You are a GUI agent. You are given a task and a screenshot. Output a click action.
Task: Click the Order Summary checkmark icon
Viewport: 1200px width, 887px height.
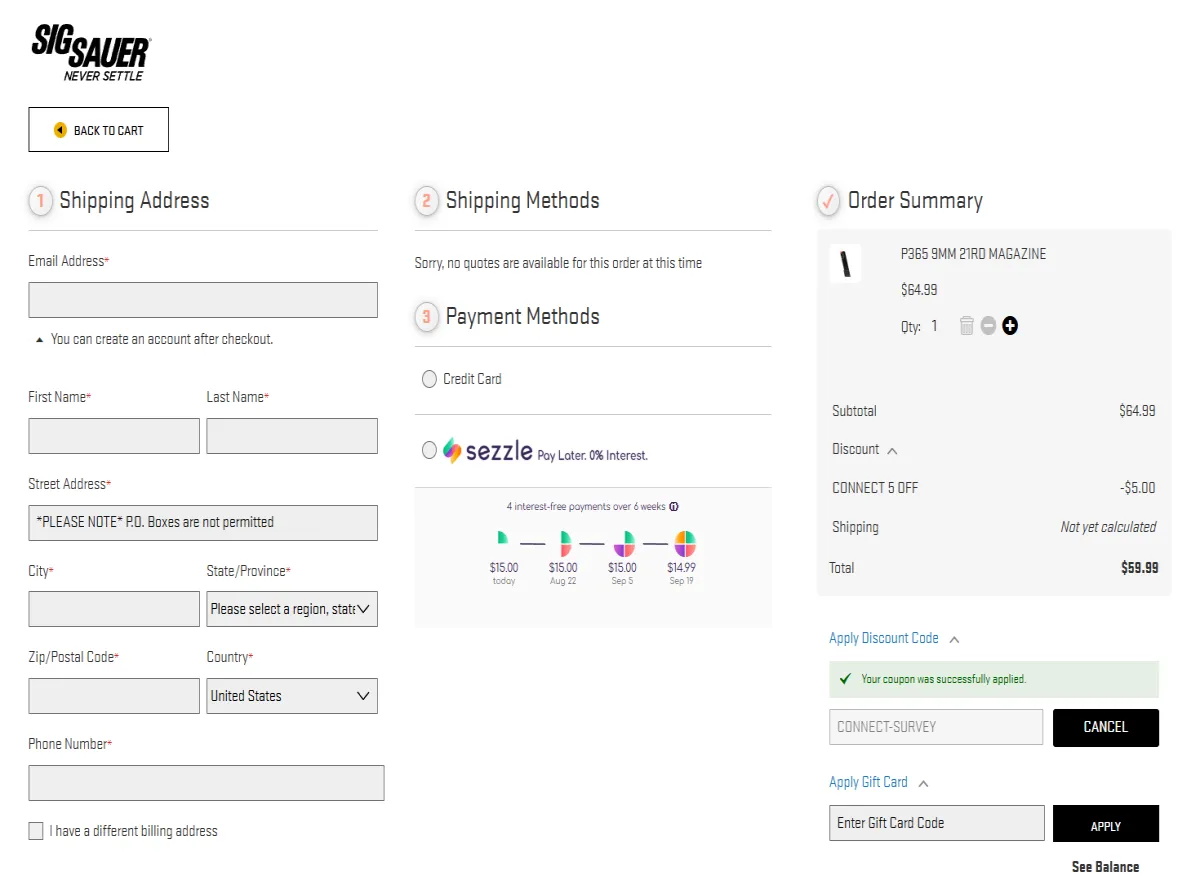pos(828,201)
